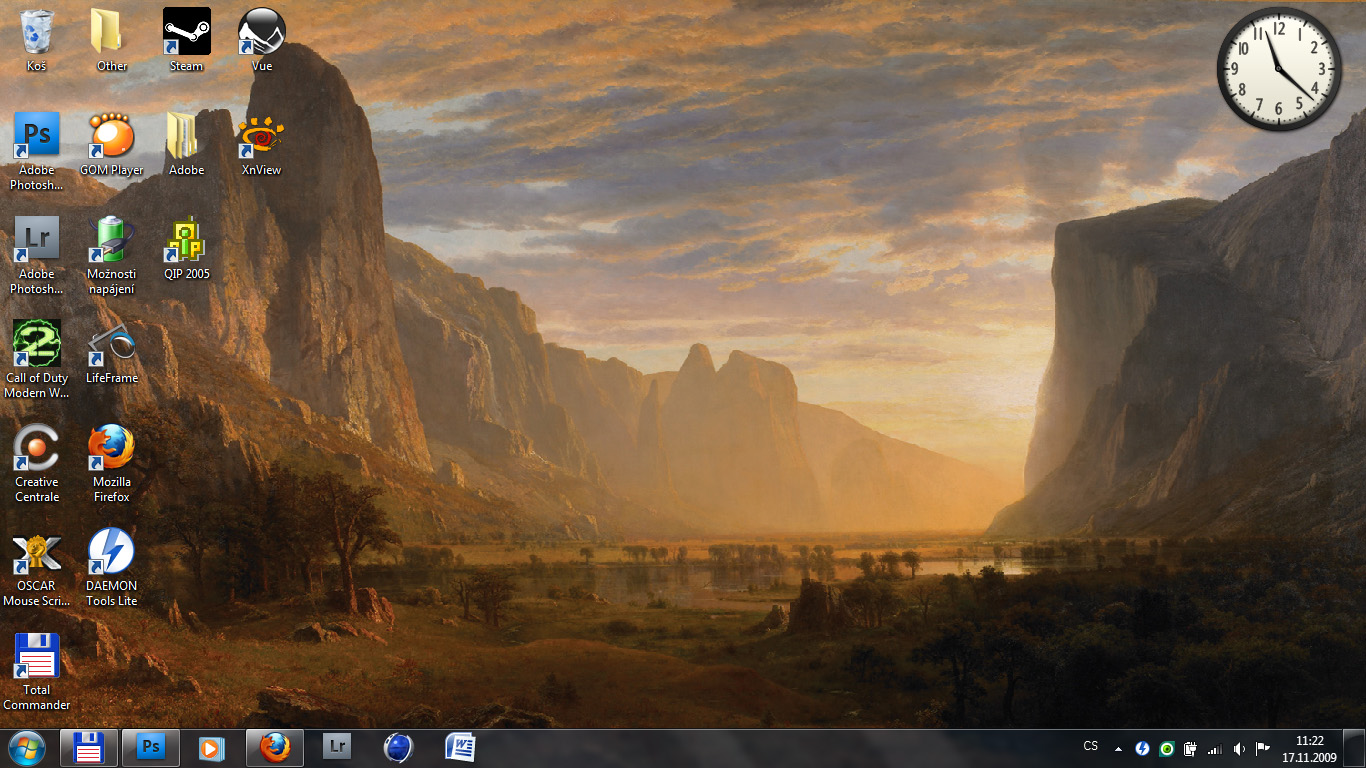1366x768 pixels.
Task: Open Možnosti napájení power options
Action: pos(111,237)
